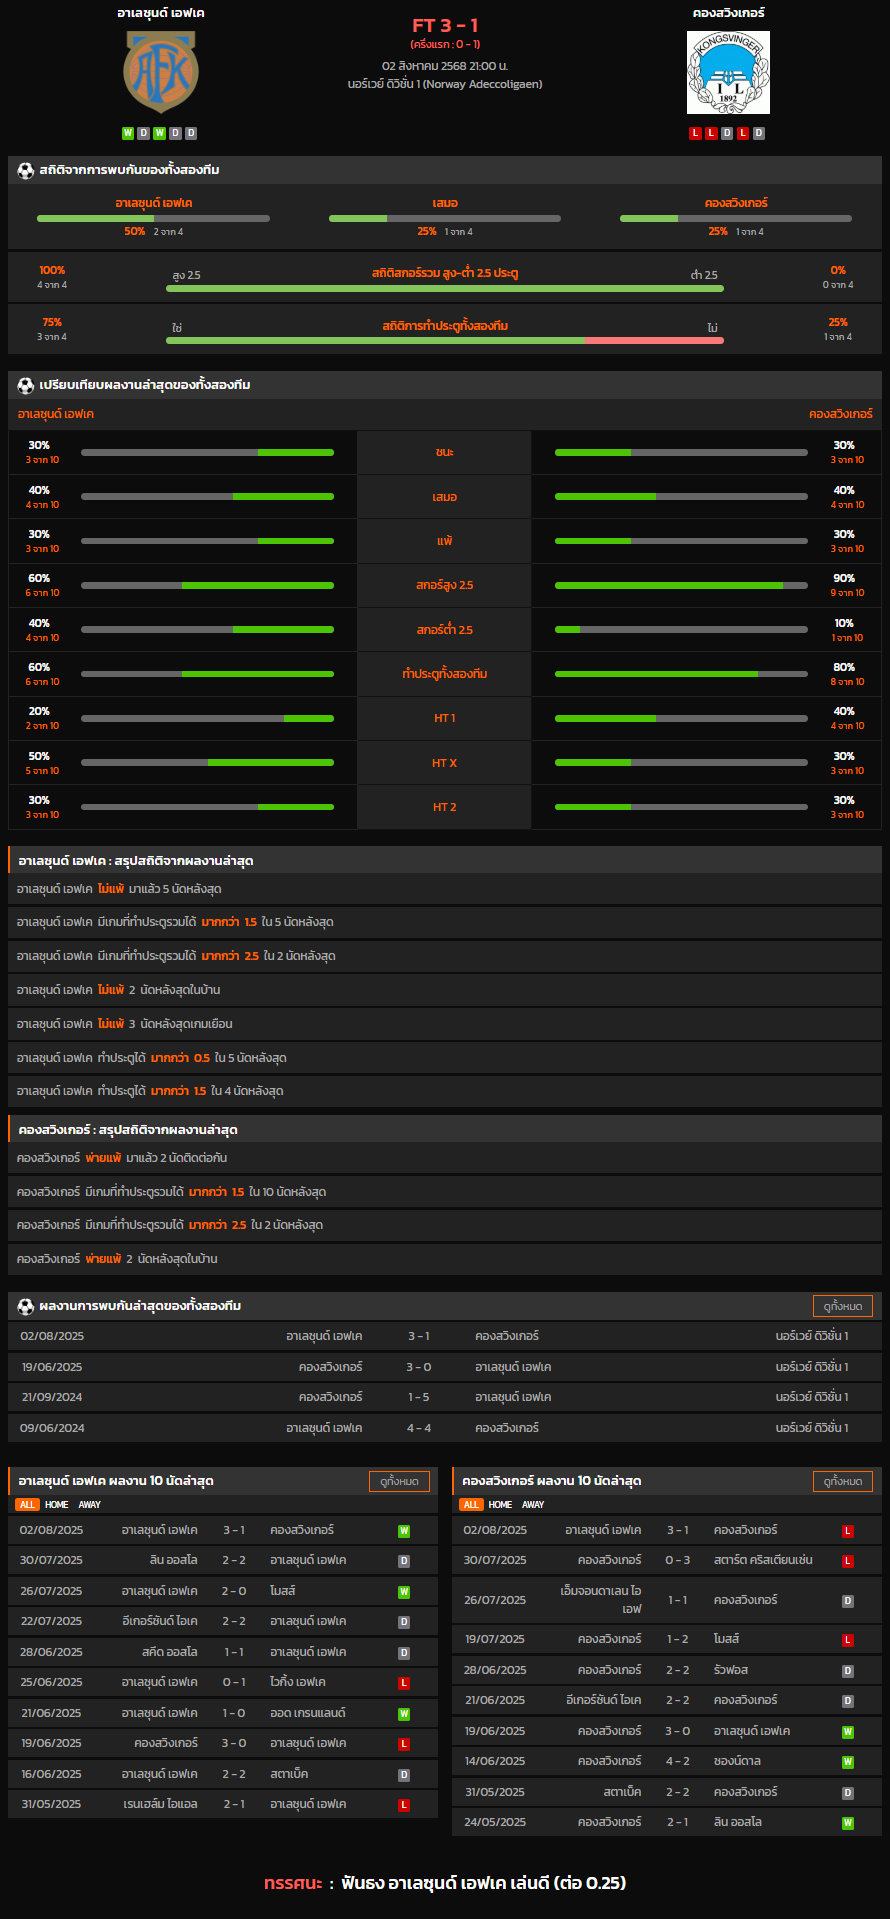Click W badge in Kongsvinger list row 19/06/2025

848,1732
